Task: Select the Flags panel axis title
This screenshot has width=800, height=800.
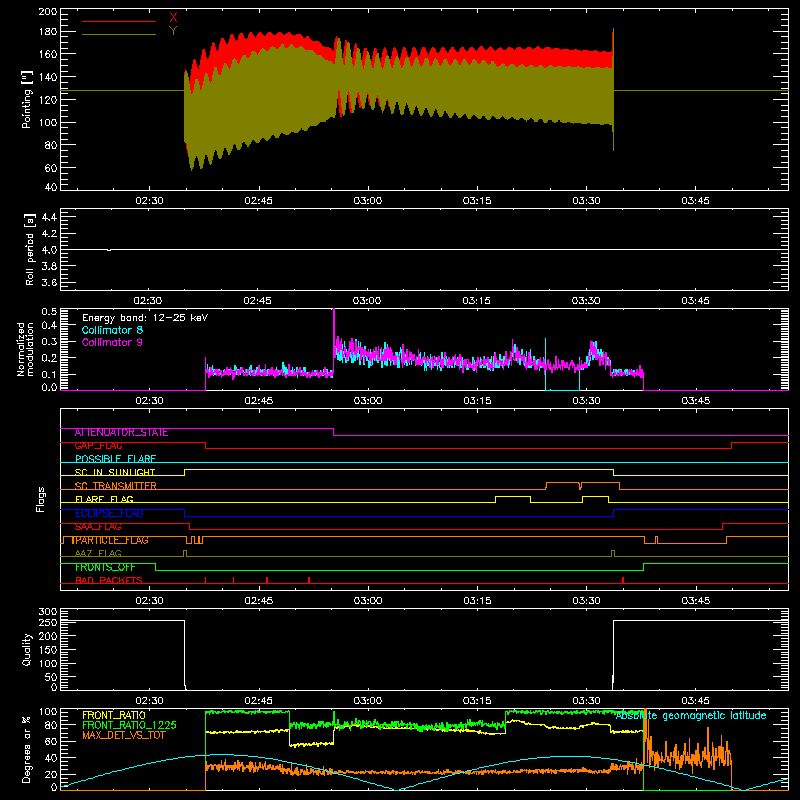Action: 41,499
